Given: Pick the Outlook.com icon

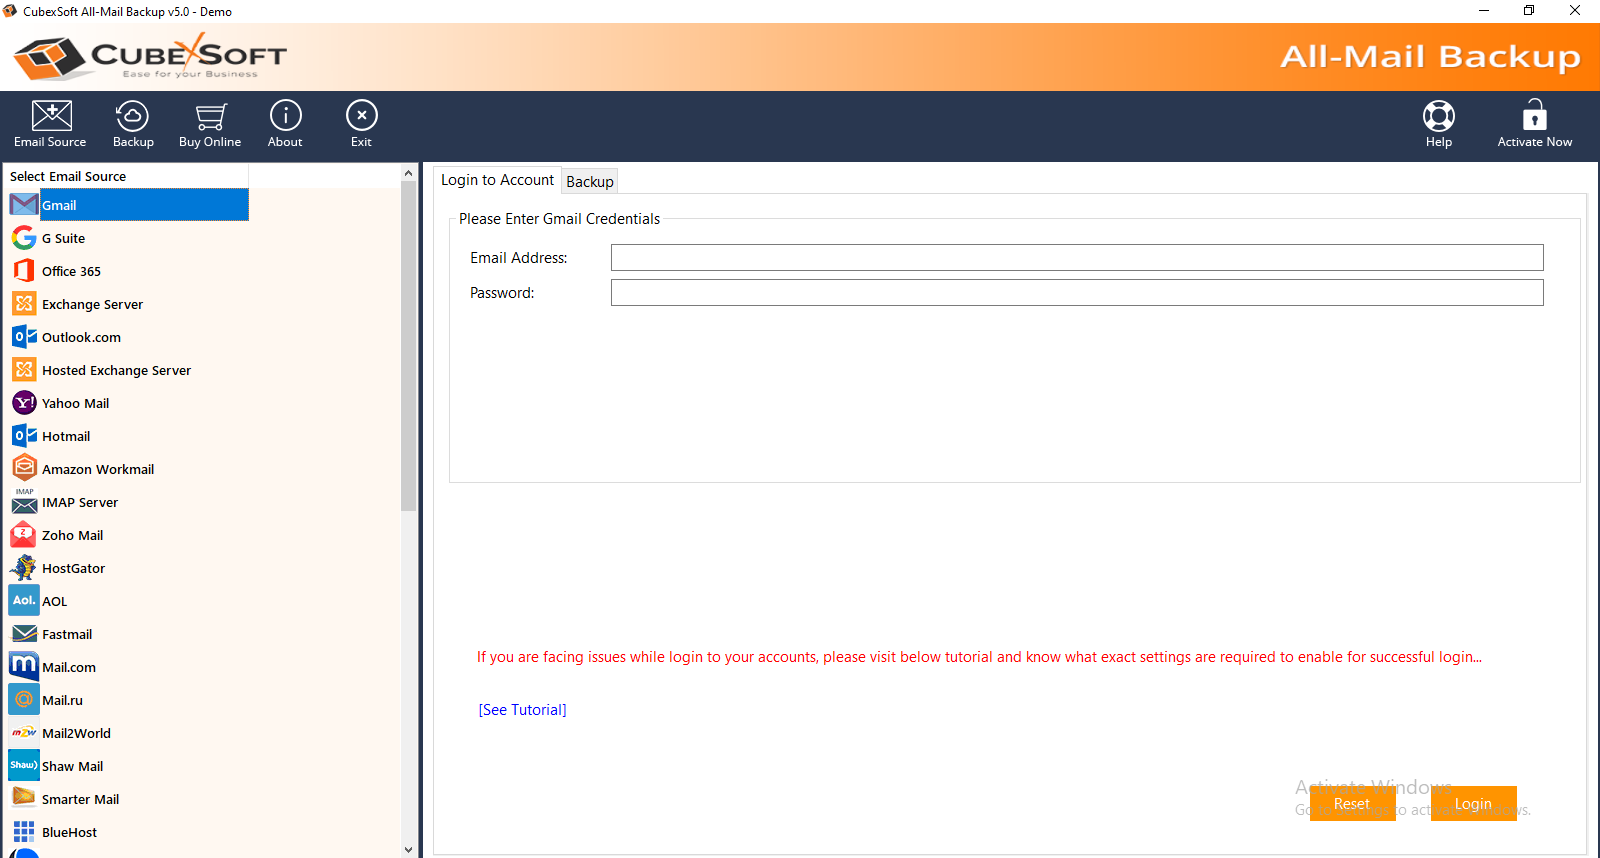Looking at the screenshot, I should point(24,337).
